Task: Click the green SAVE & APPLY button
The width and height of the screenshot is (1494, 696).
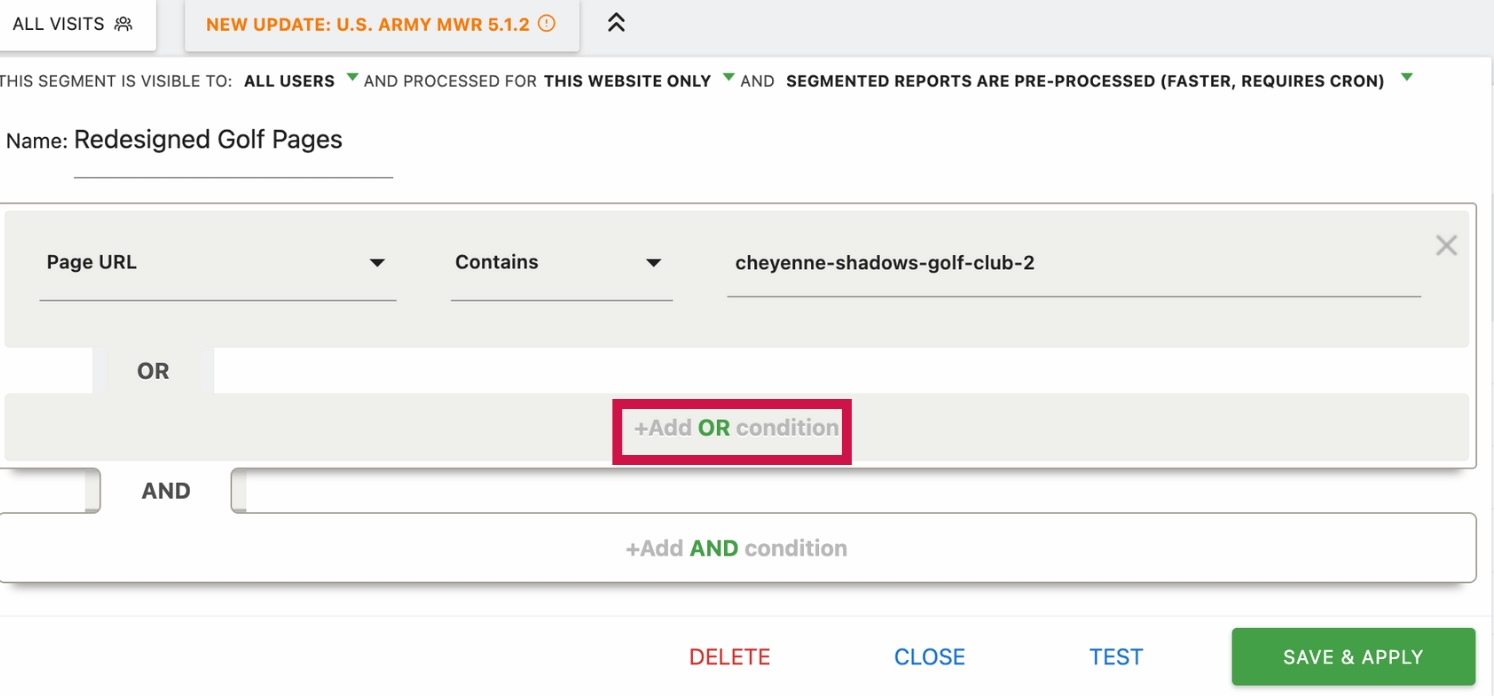Action: [1353, 657]
